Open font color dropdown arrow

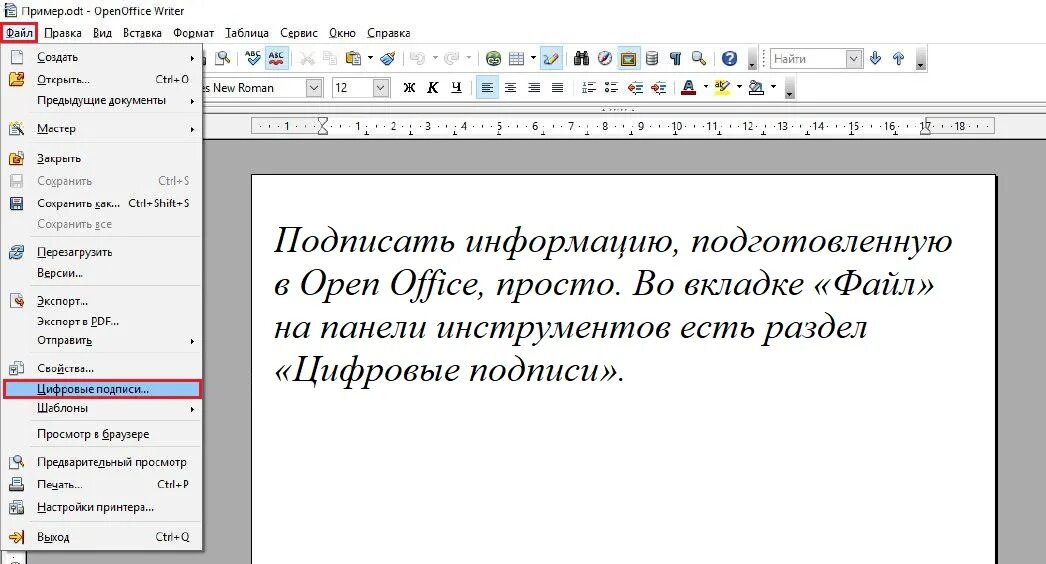pos(706,87)
